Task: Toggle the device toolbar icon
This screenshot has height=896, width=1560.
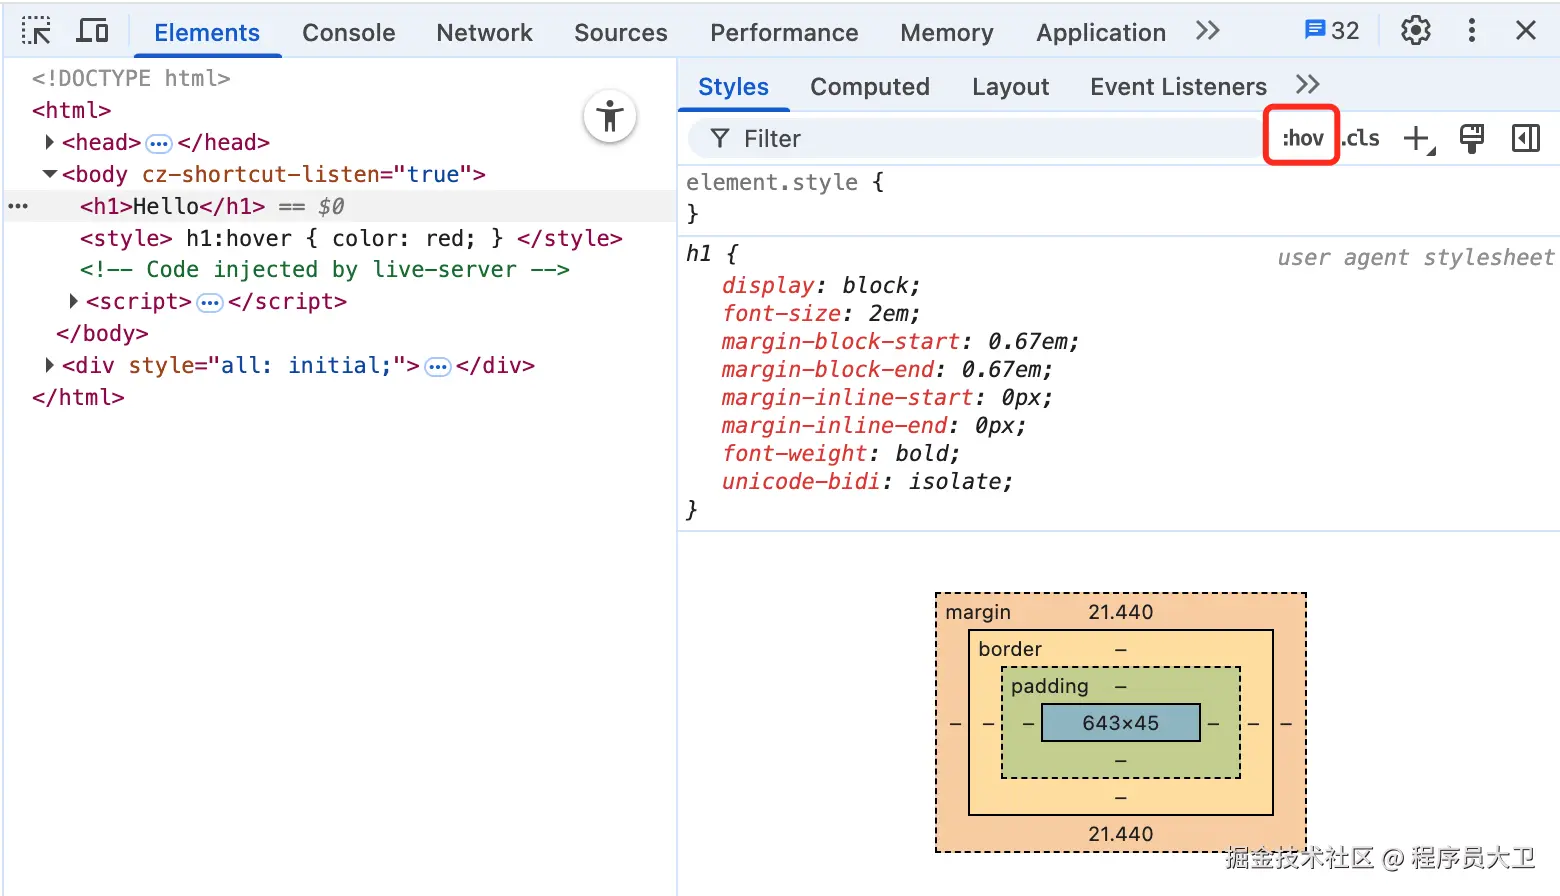Action: tap(92, 31)
